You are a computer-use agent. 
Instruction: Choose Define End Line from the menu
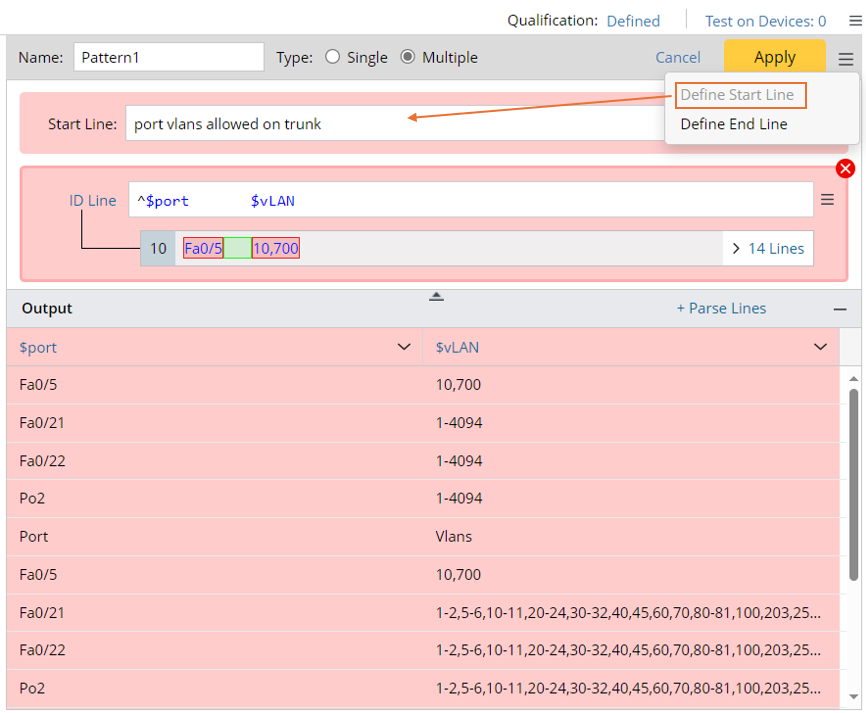tap(736, 124)
